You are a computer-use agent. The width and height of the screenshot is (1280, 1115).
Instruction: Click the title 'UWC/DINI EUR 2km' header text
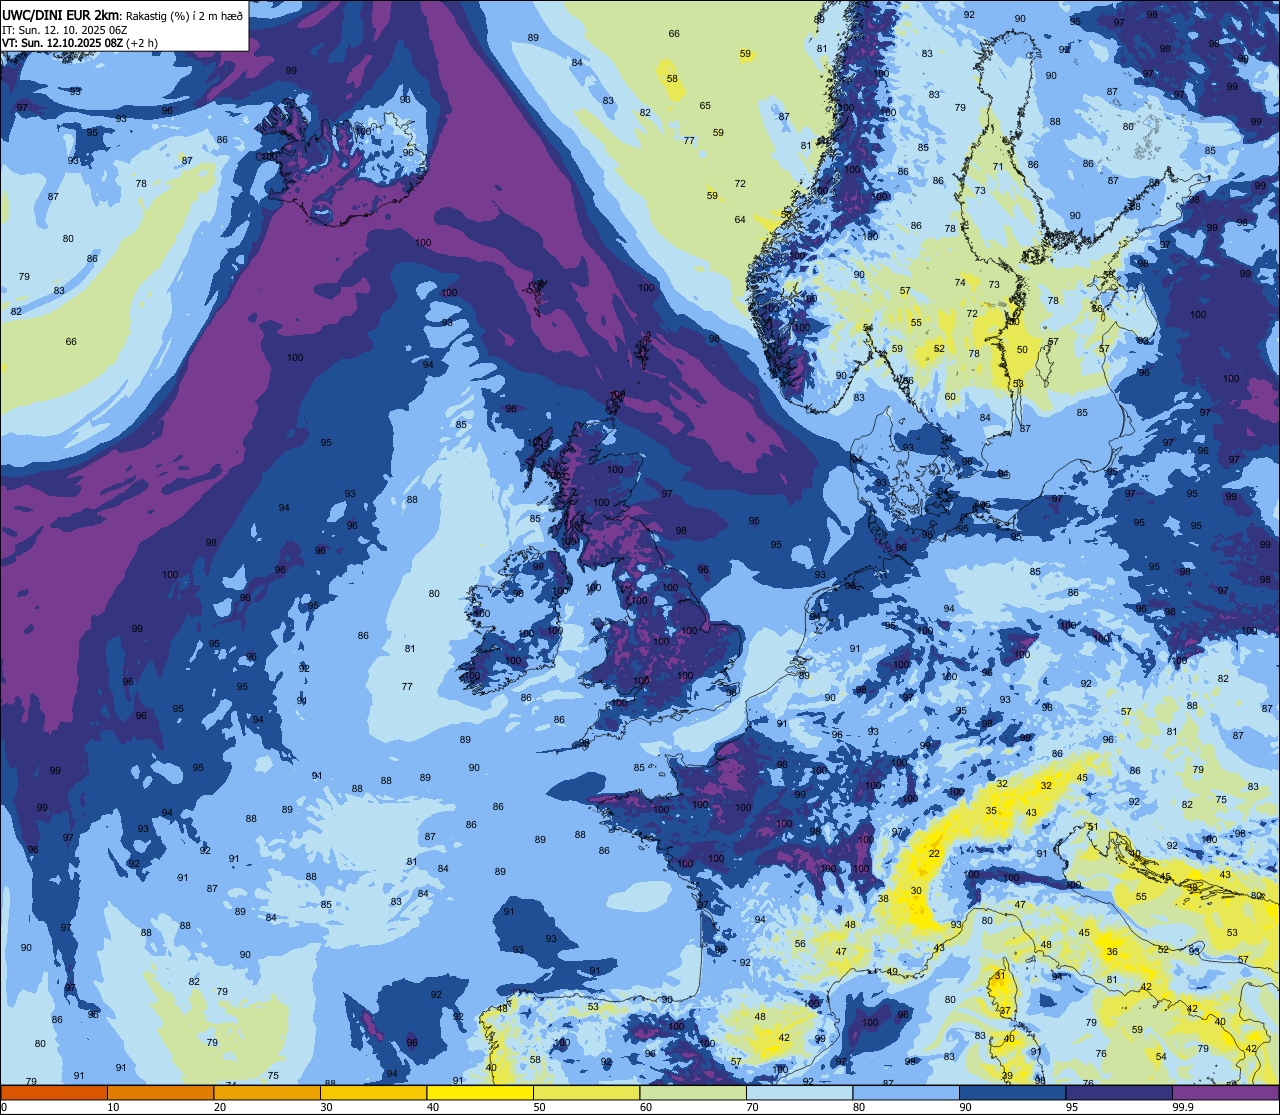click(x=60, y=14)
